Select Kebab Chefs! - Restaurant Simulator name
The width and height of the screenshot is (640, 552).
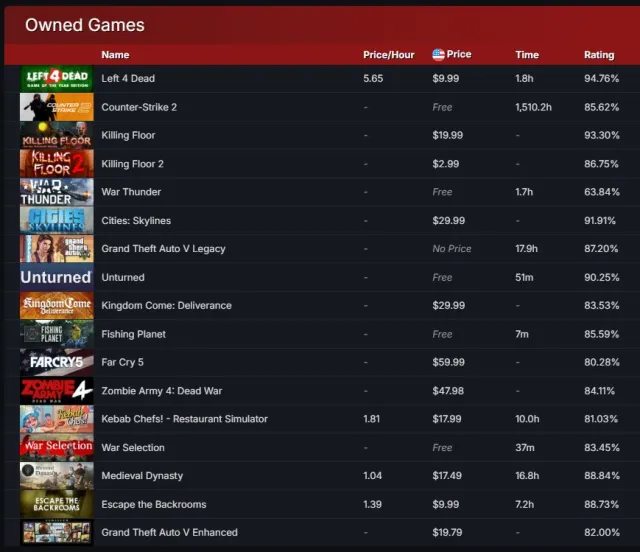coord(184,419)
